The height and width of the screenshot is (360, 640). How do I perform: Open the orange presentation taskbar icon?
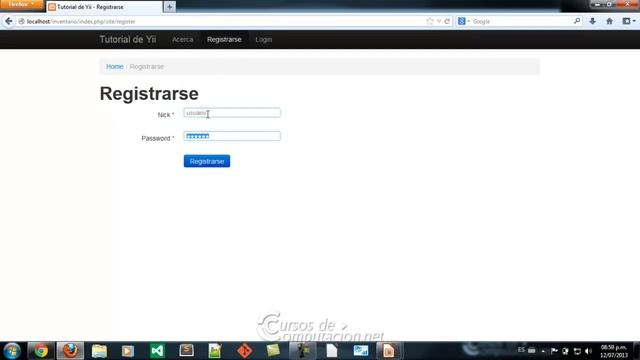coord(388,351)
